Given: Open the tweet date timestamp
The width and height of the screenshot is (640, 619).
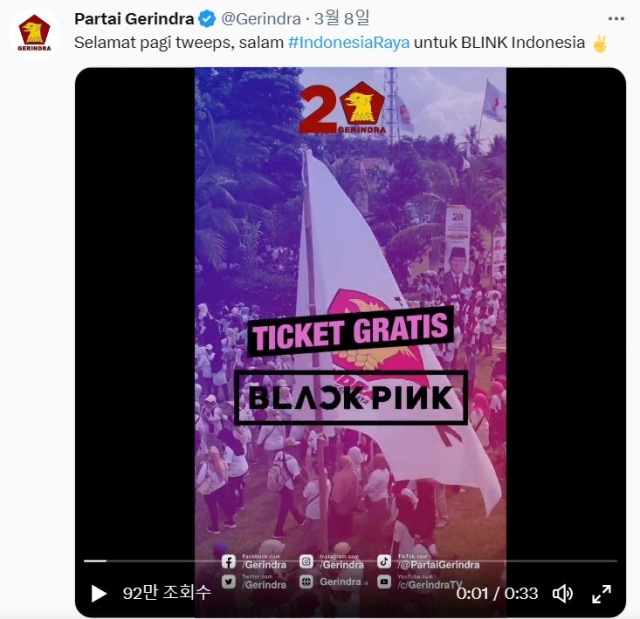Looking at the screenshot, I should pos(341,18).
